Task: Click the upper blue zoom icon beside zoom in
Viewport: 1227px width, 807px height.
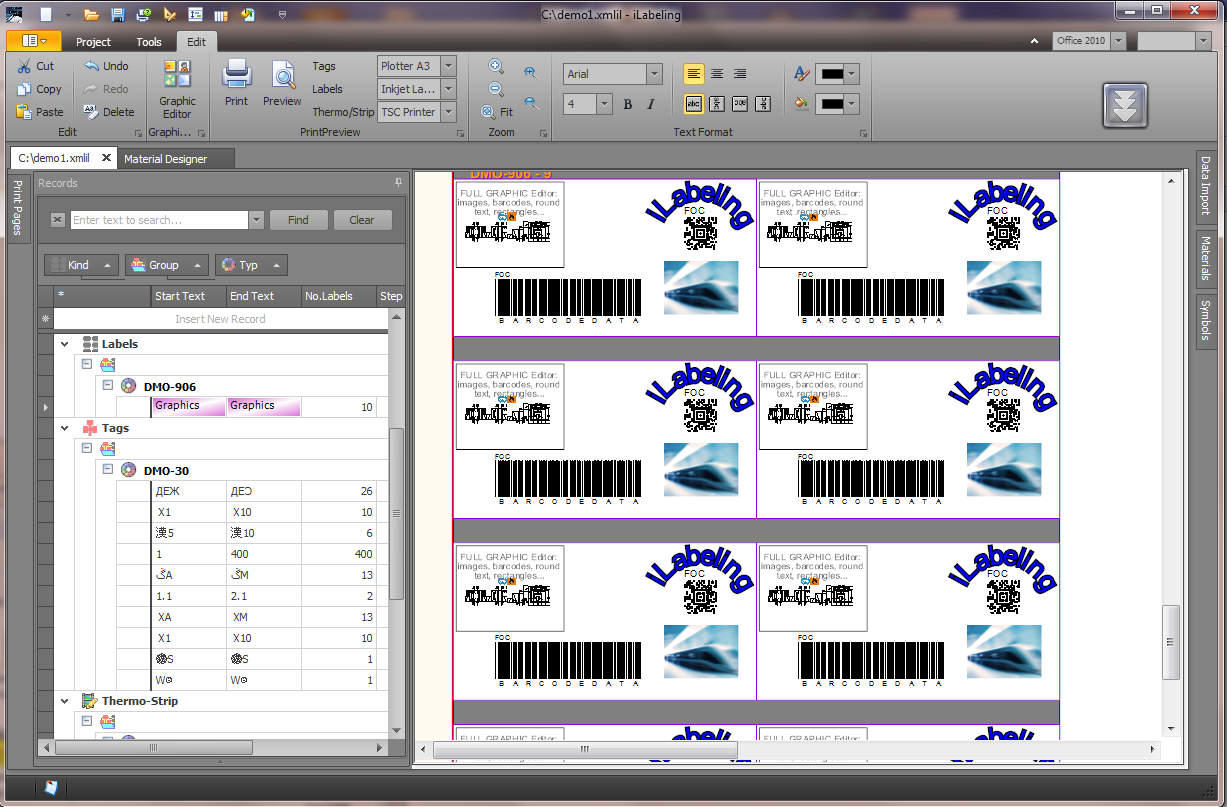Action: tap(530, 73)
